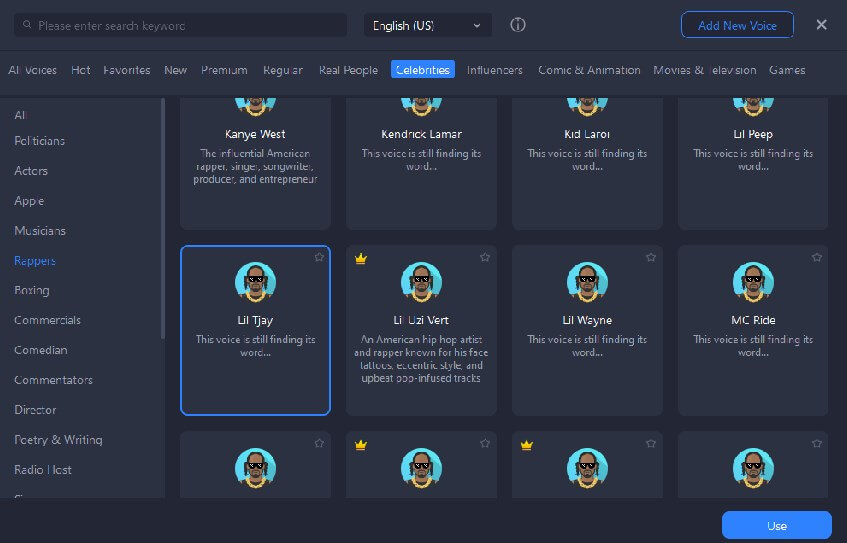
Task: Close the voice selection dialog
Action: click(x=821, y=25)
